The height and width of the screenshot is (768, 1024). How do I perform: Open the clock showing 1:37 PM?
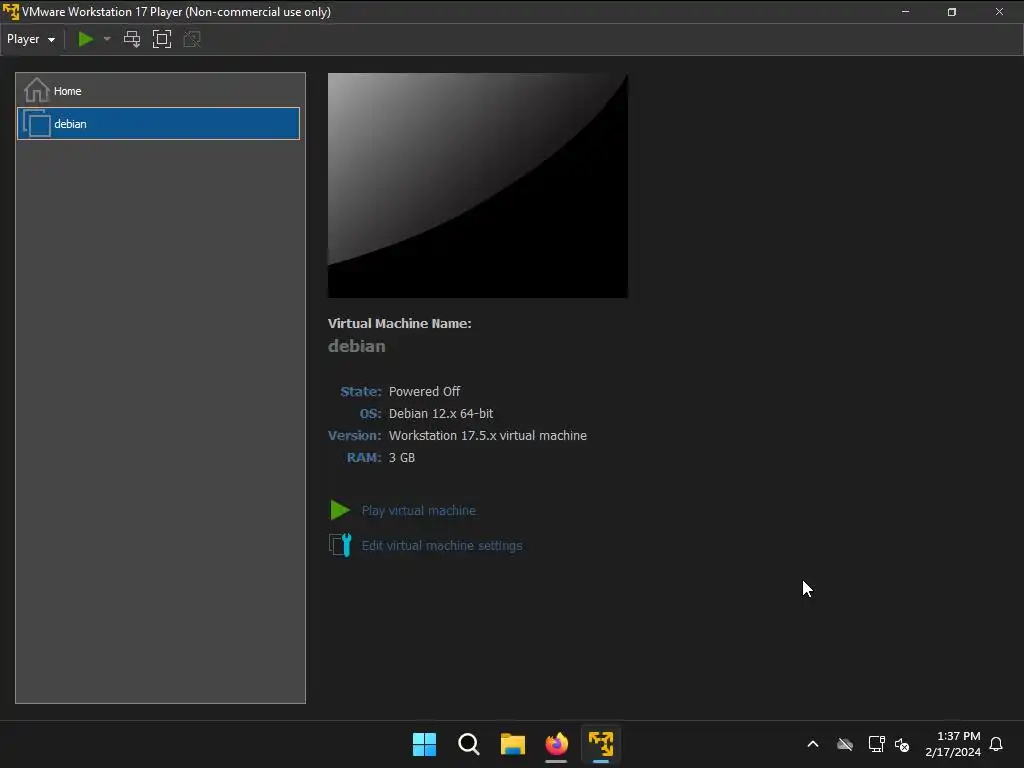point(953,744)
